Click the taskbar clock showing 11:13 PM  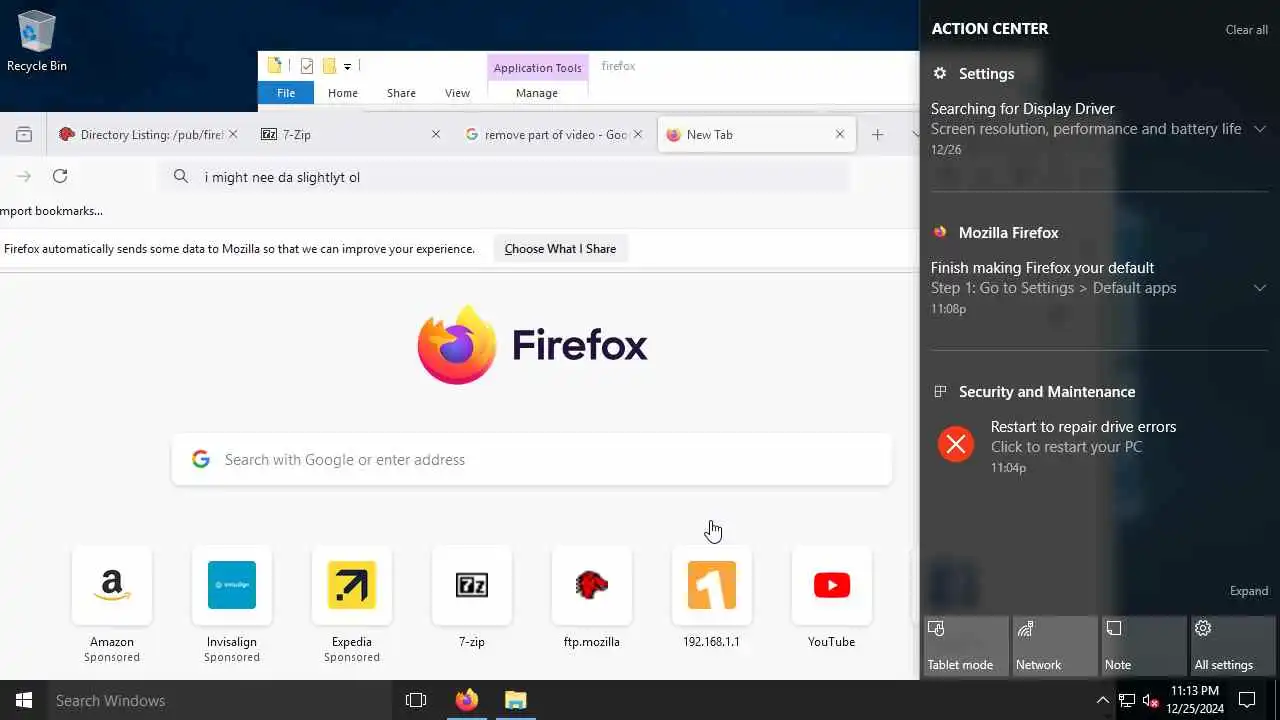[x=1194, y=700]
